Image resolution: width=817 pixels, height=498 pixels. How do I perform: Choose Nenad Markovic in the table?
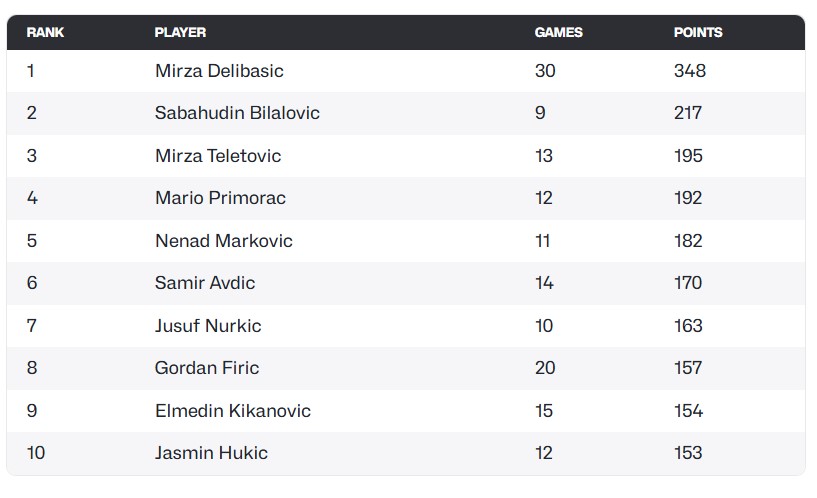point(223,241)
